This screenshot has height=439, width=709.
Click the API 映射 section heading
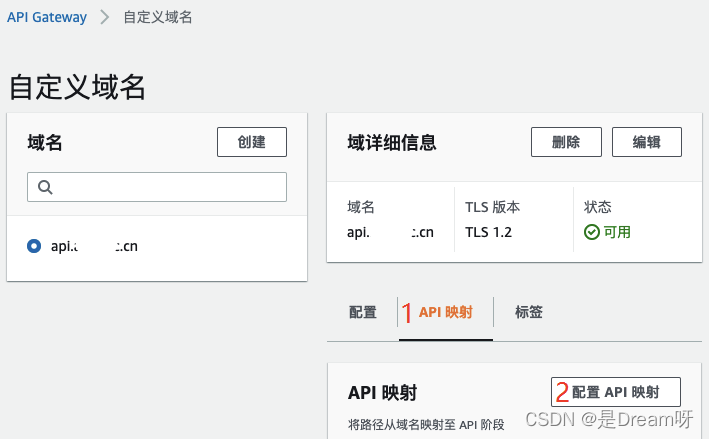(382, 393)
